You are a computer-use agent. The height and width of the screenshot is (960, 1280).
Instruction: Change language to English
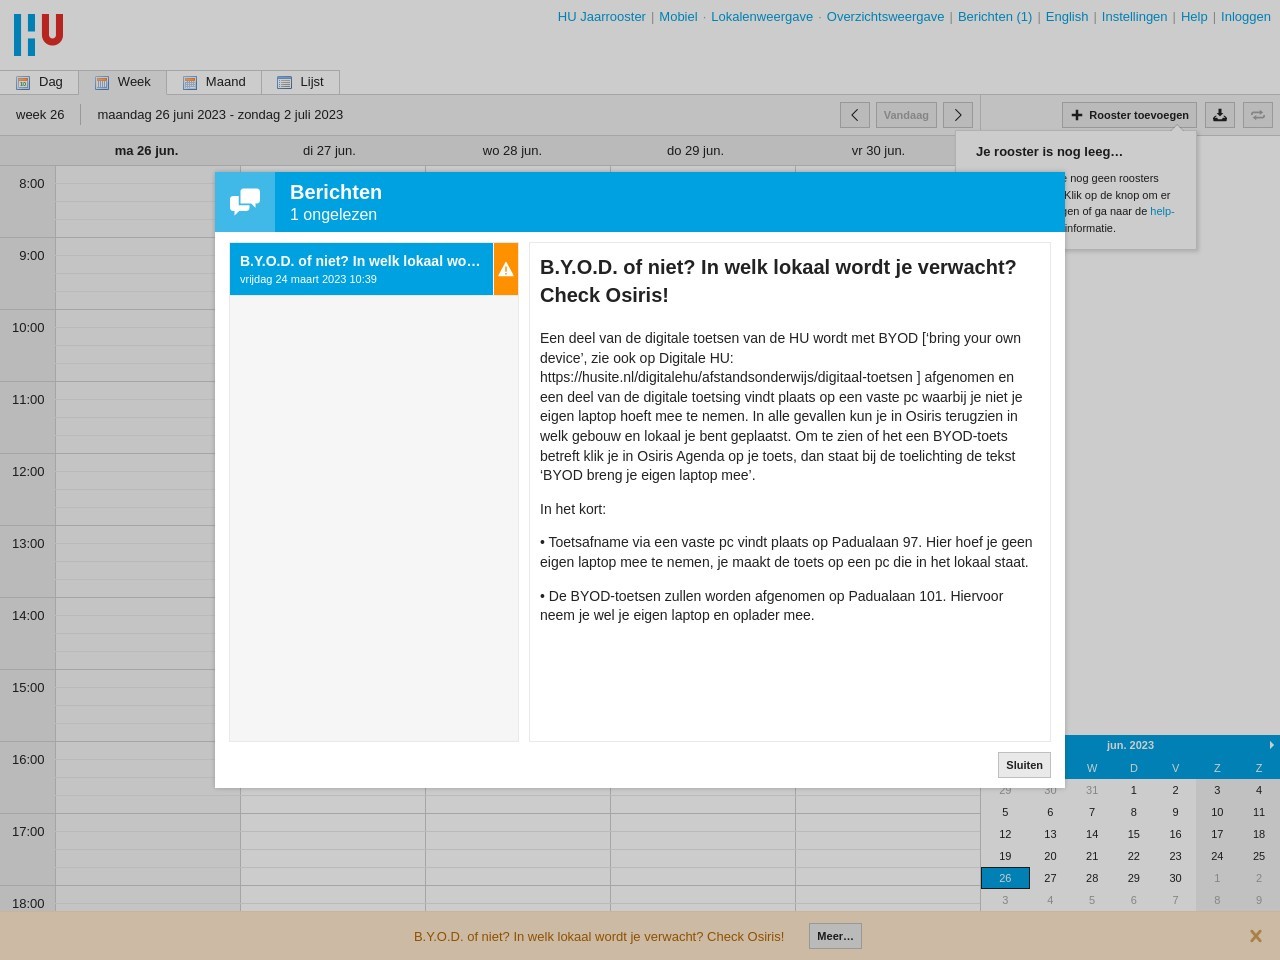click(1067, 17)
